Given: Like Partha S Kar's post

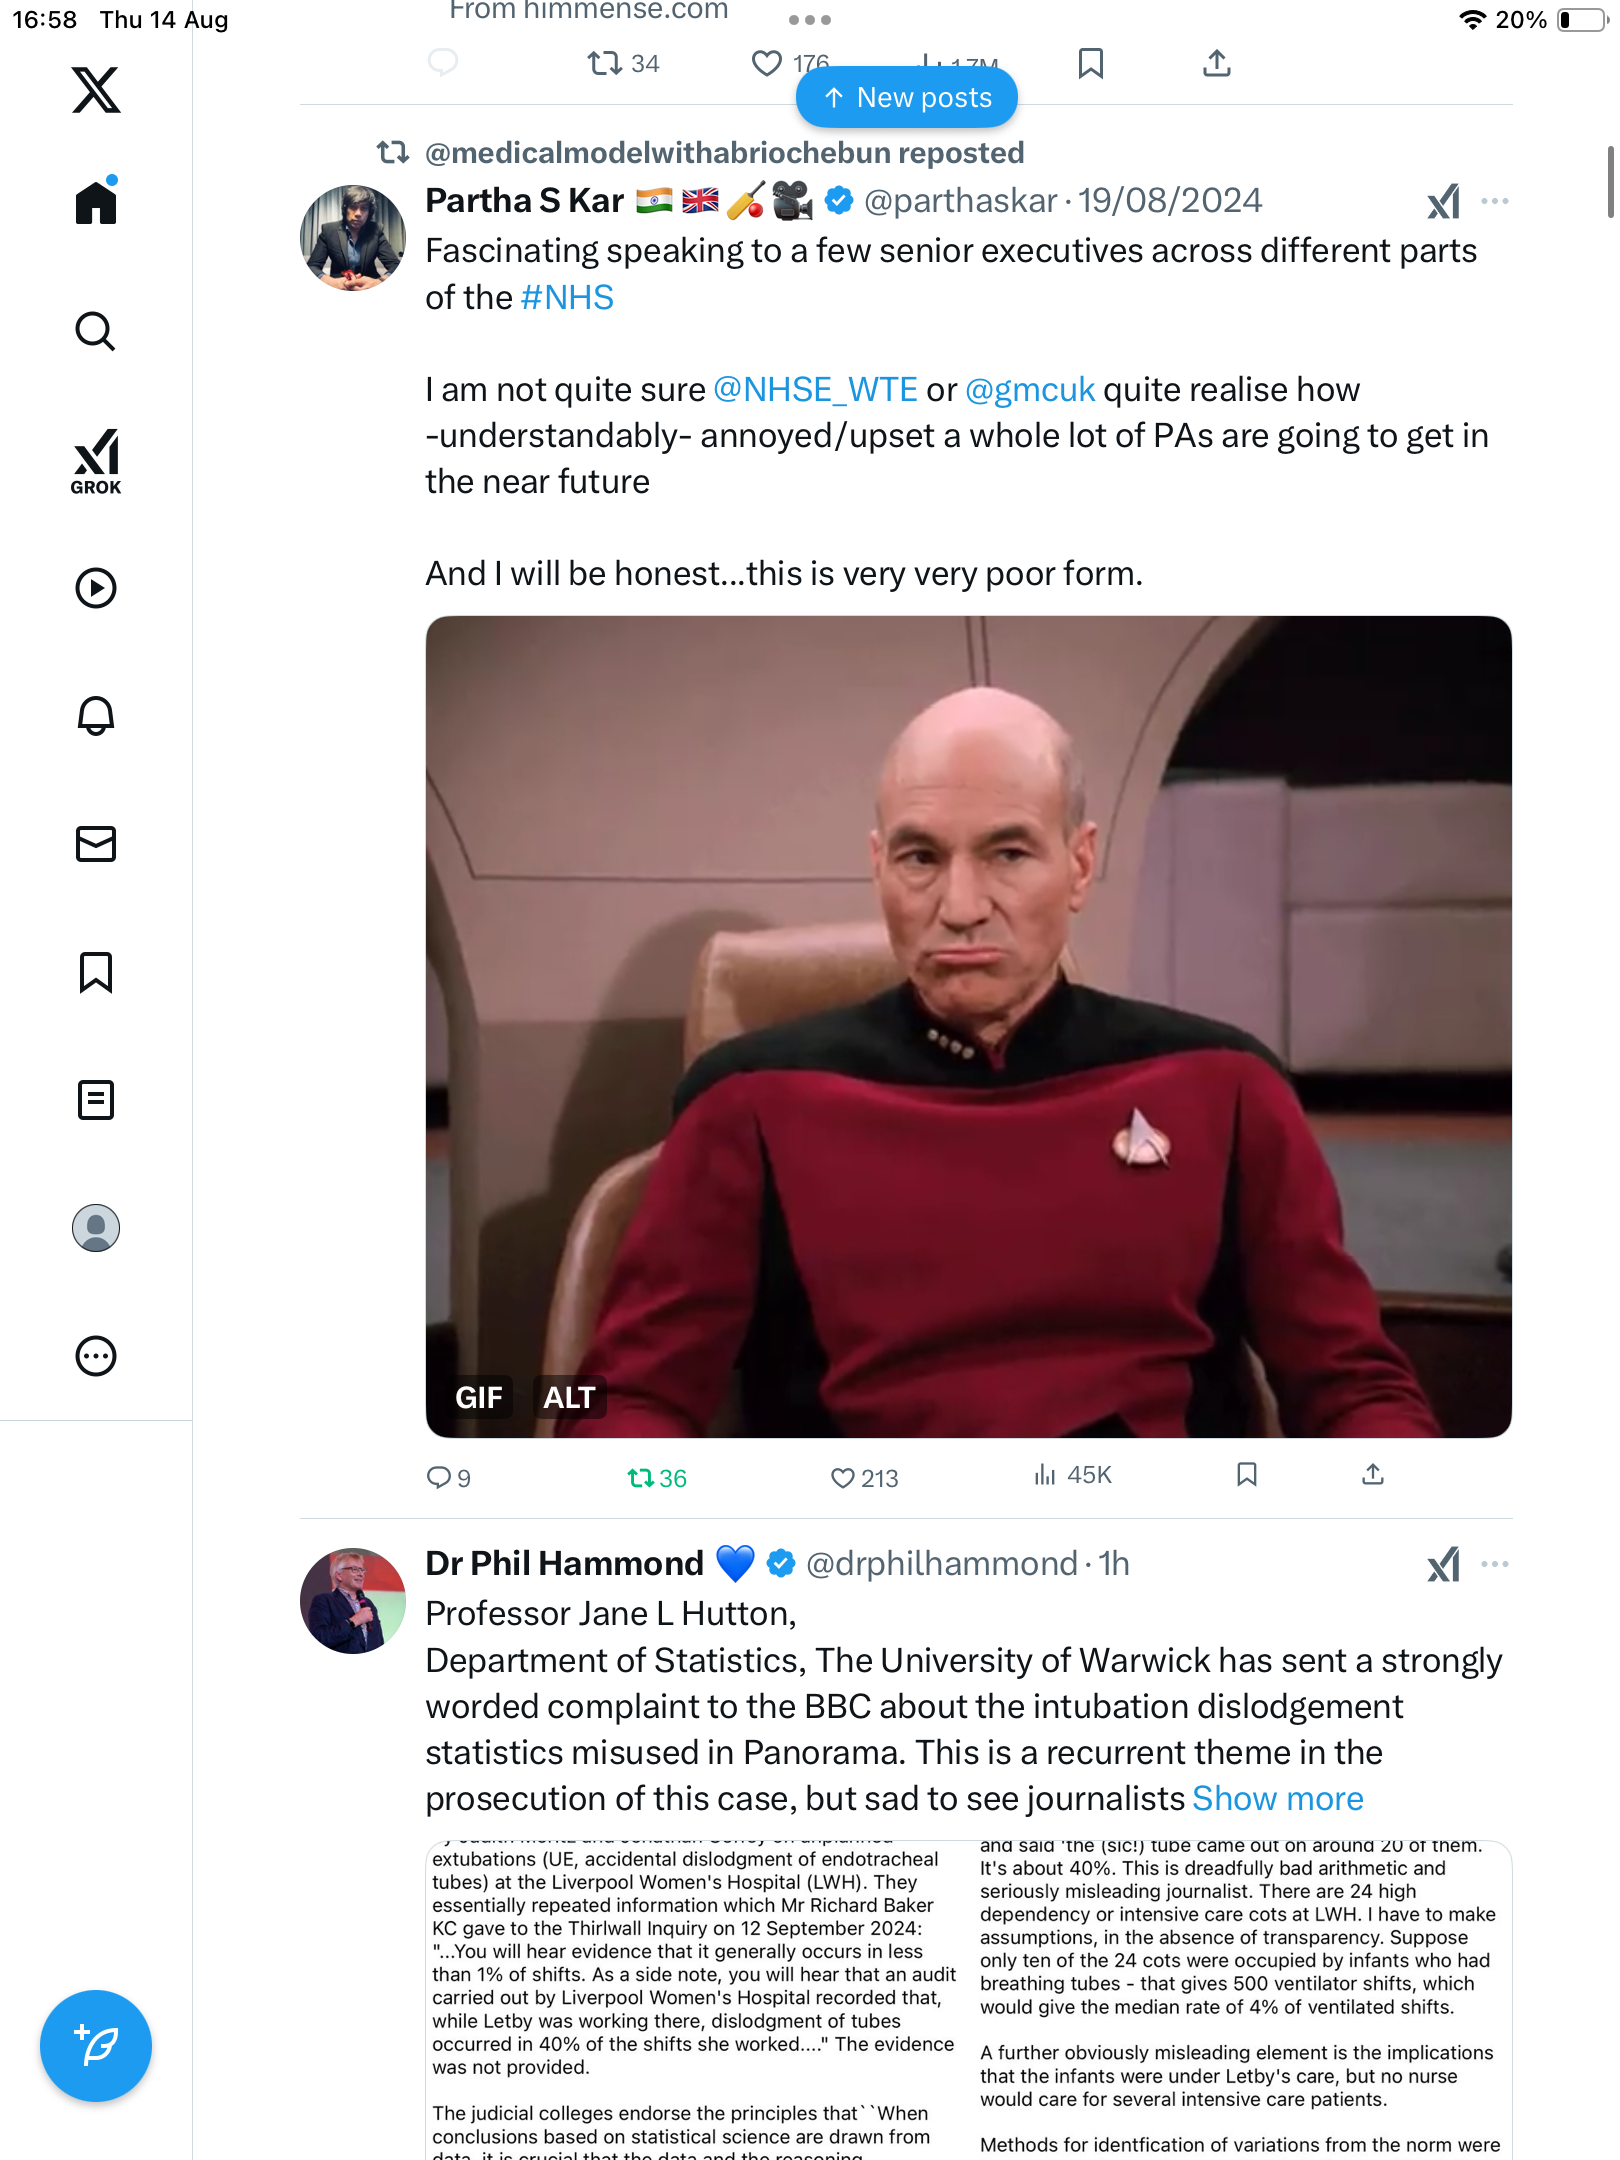Looking at the screenshot, I should (864, 1478).
